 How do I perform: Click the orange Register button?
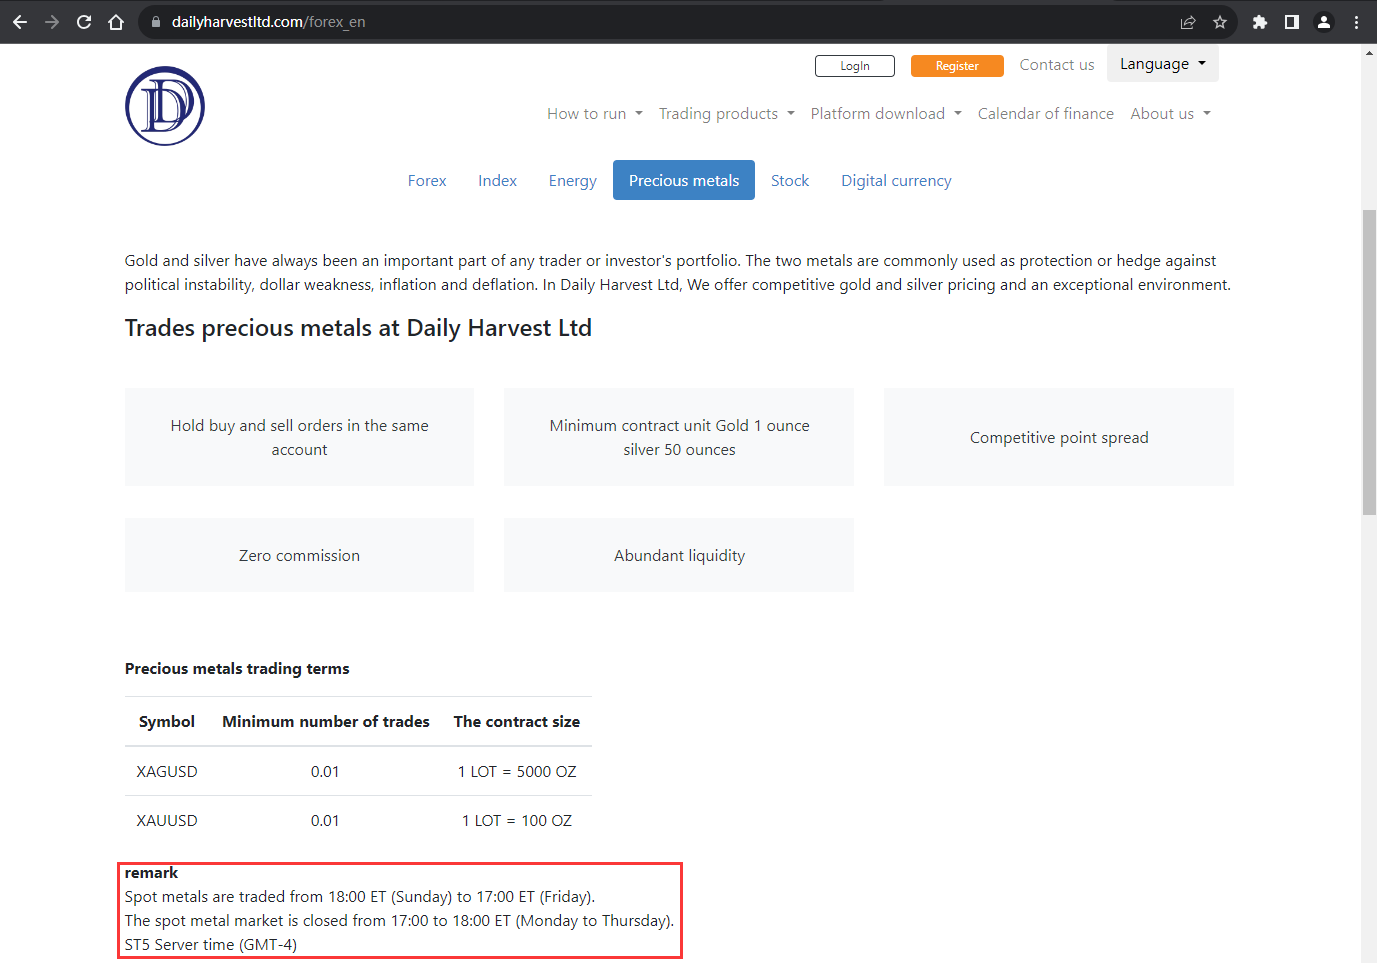tap(957, 66)
